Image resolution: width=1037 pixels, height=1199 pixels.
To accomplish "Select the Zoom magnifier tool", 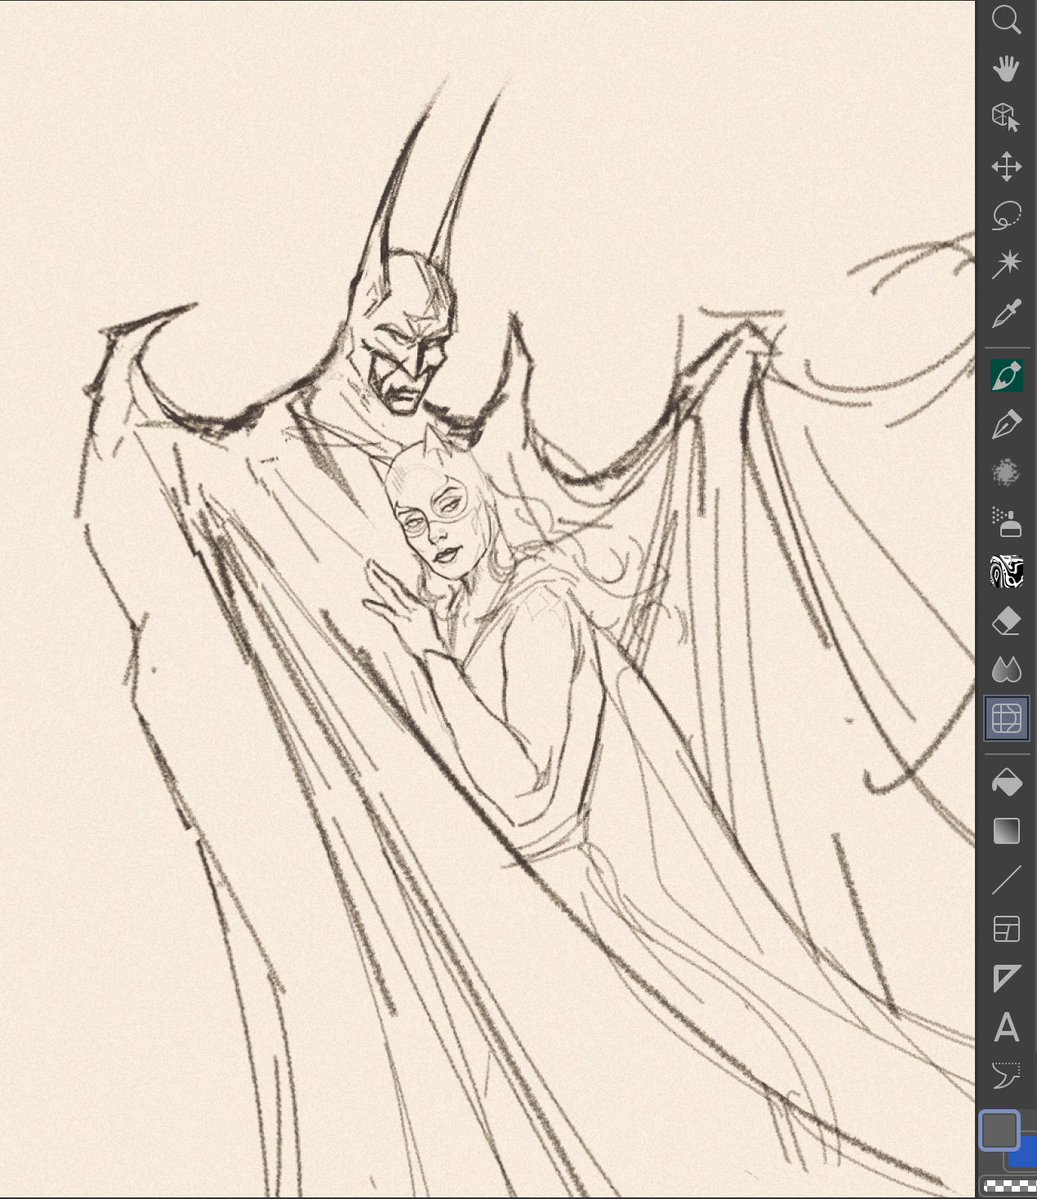I will point(1006,20).
